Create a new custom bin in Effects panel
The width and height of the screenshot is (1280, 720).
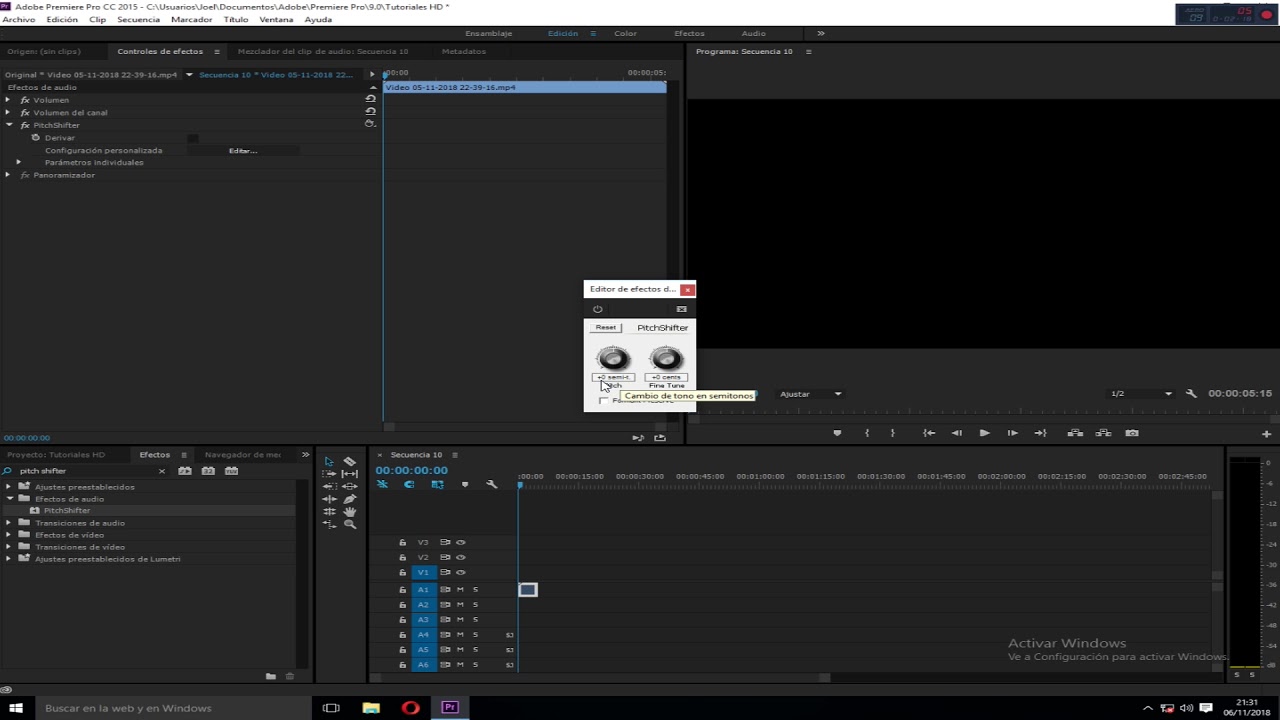coord(270,676)
